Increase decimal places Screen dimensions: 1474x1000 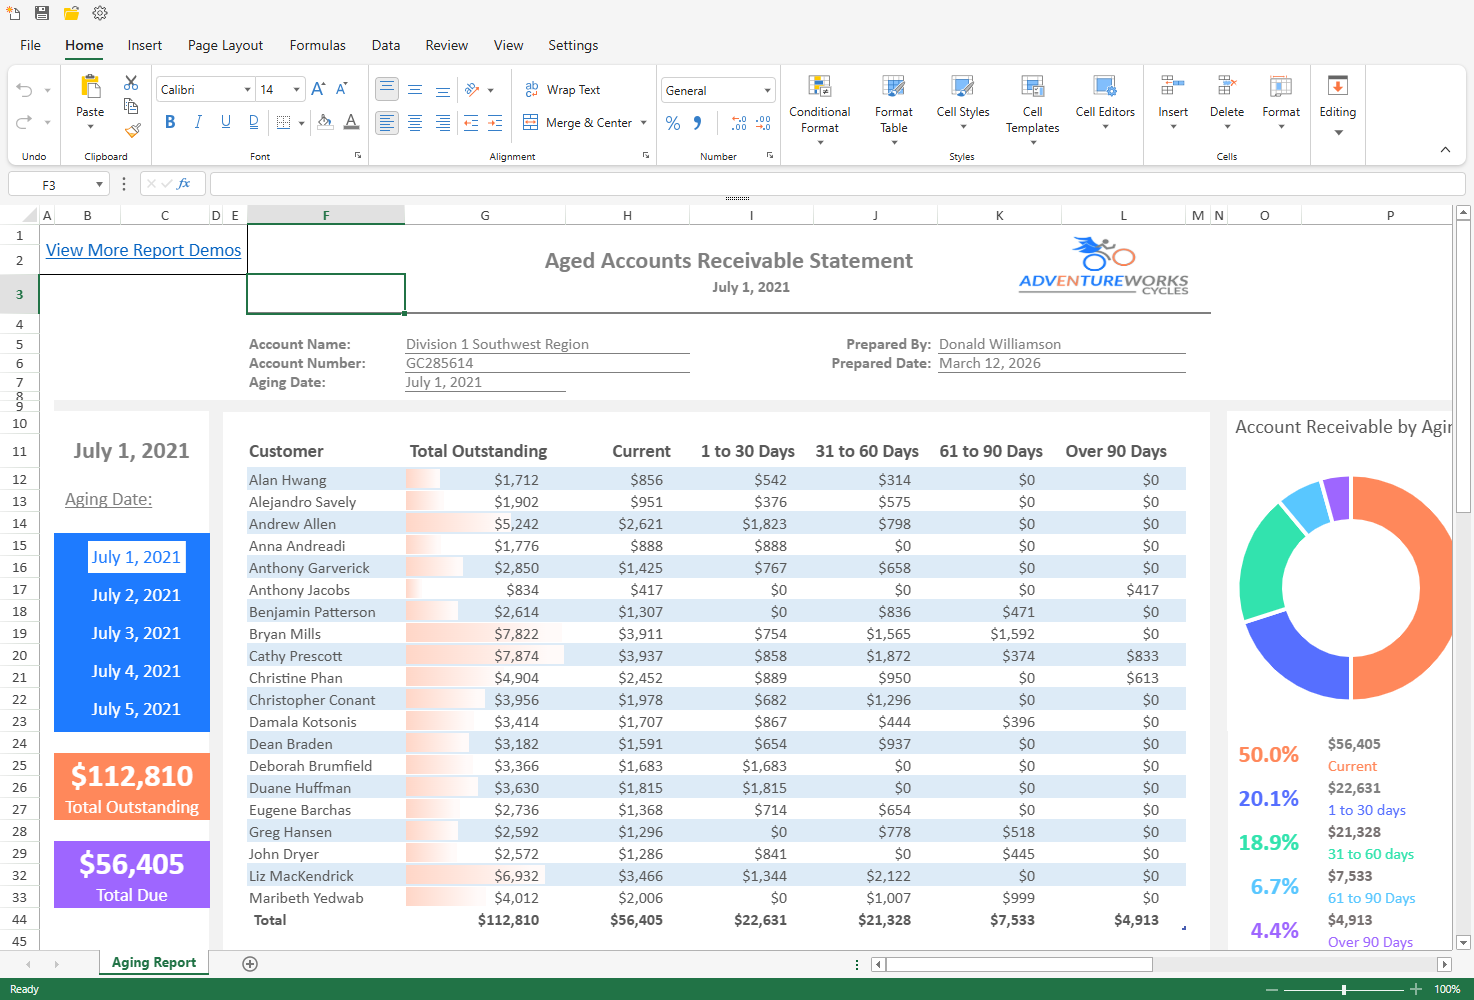point(739,123)
